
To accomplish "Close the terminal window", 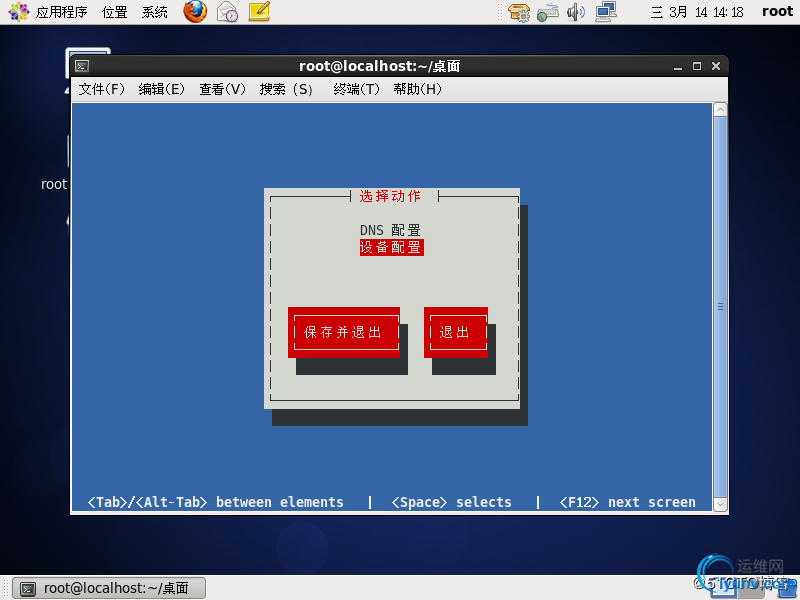I will pos(716,66).
